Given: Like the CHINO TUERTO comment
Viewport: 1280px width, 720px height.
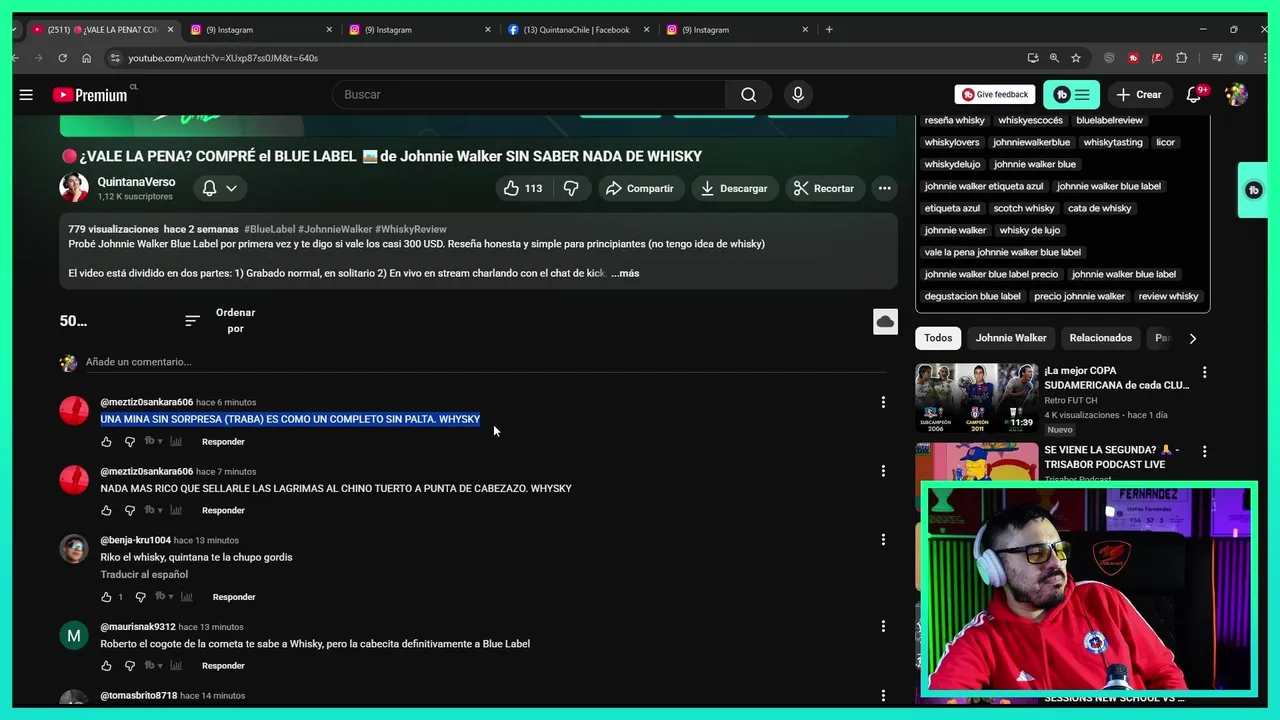Looking at the screenshot, I should tap(107, 510).
